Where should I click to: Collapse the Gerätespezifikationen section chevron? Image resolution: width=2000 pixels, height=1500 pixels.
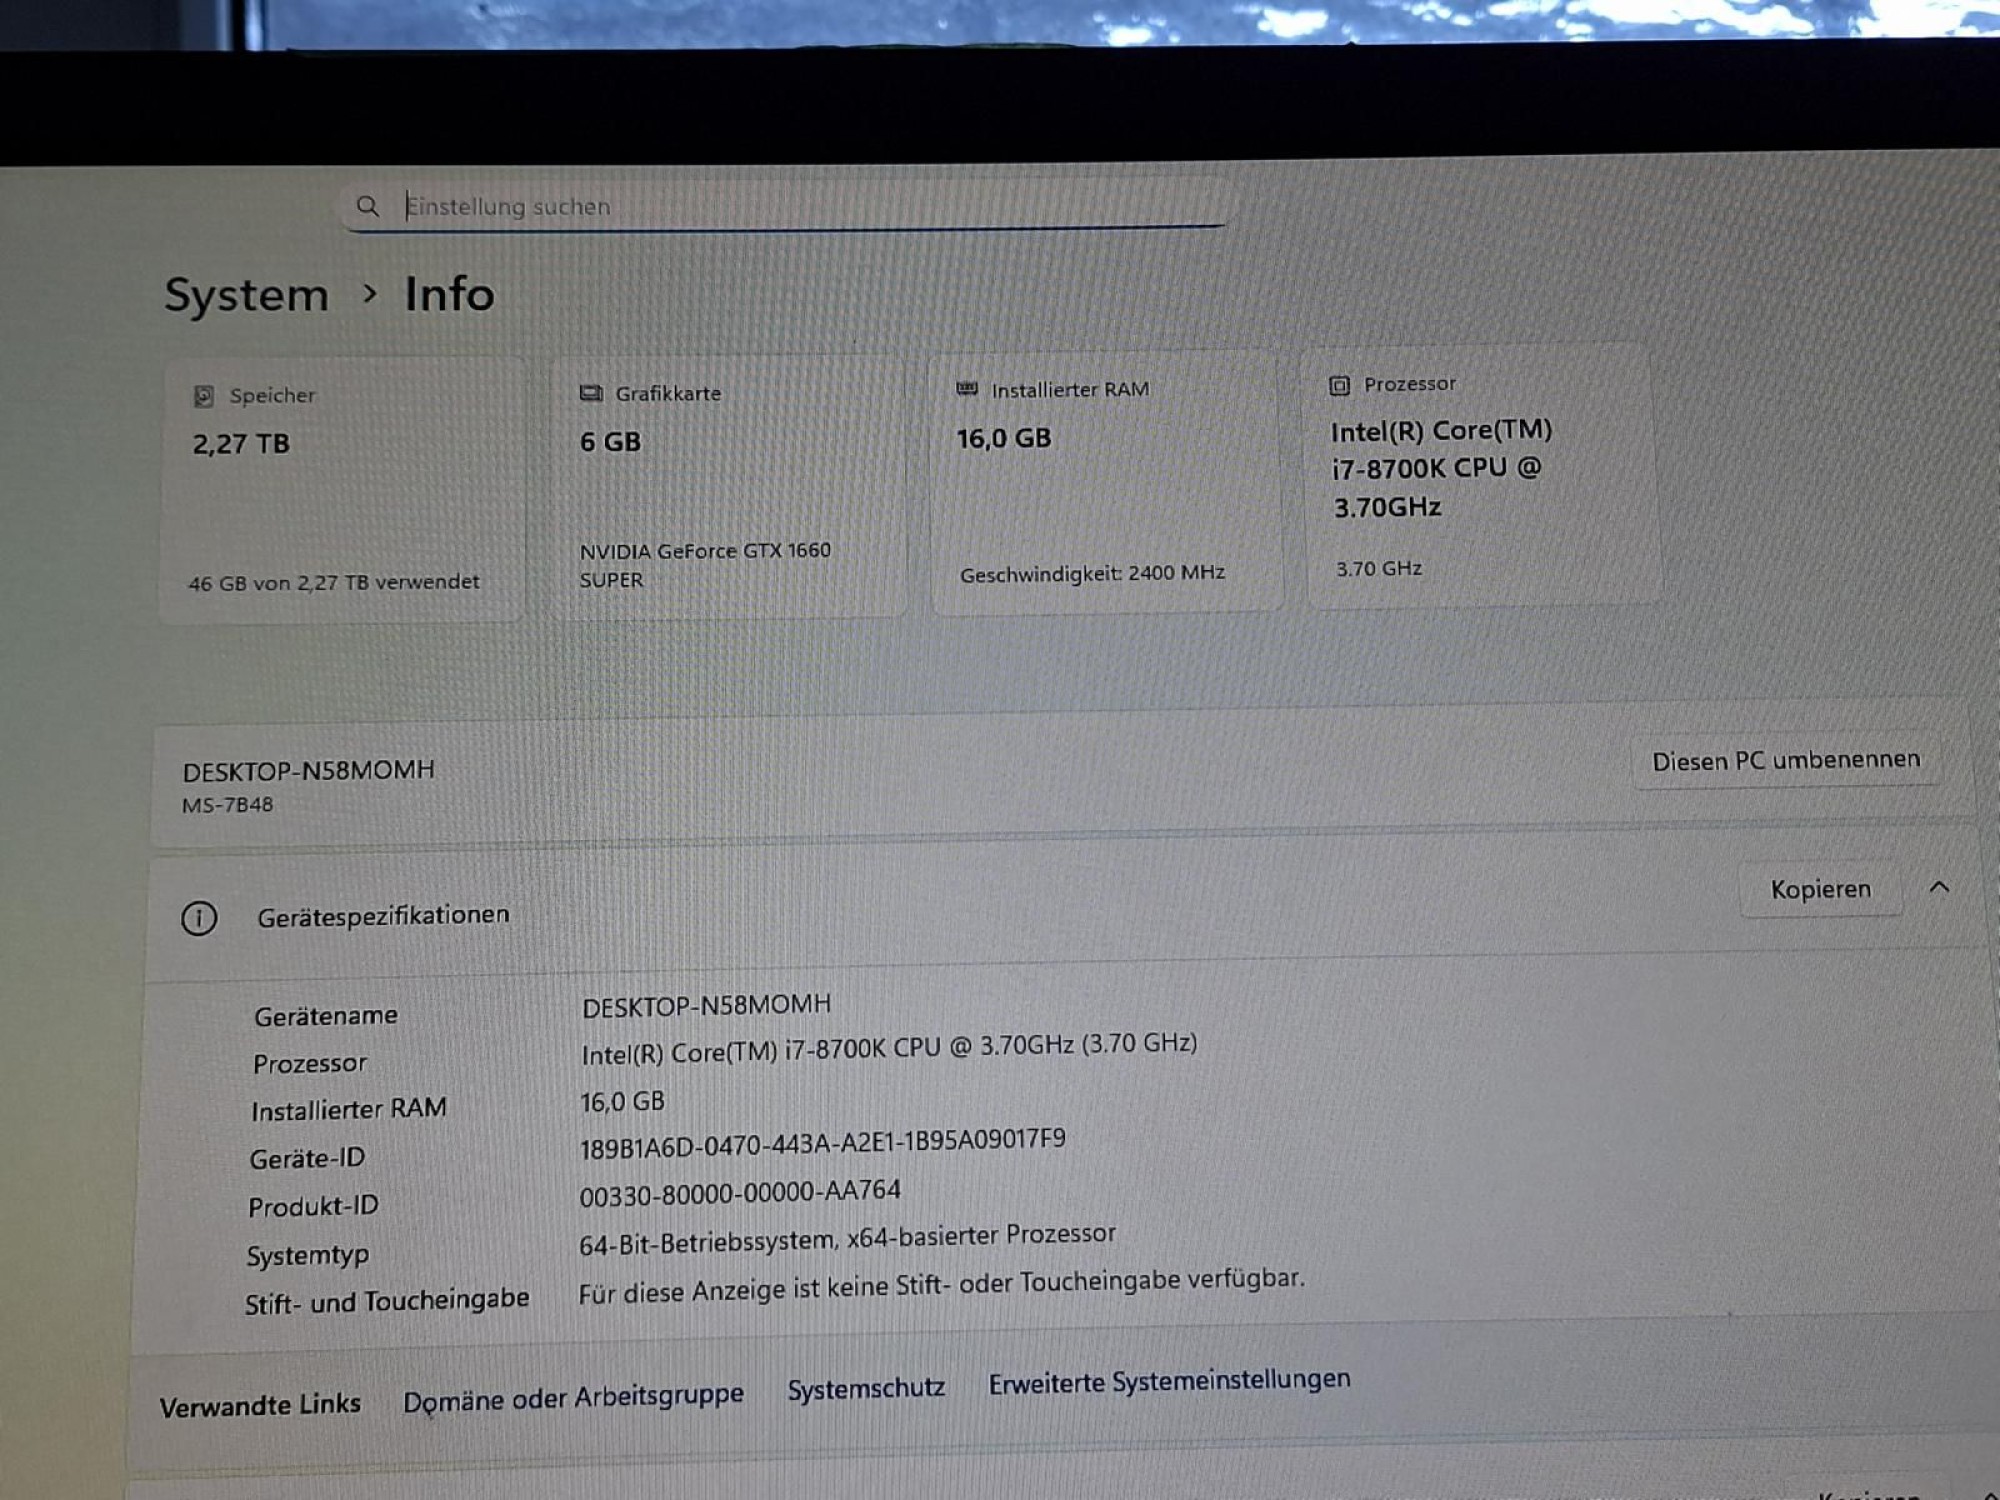tap(1939, 887)
